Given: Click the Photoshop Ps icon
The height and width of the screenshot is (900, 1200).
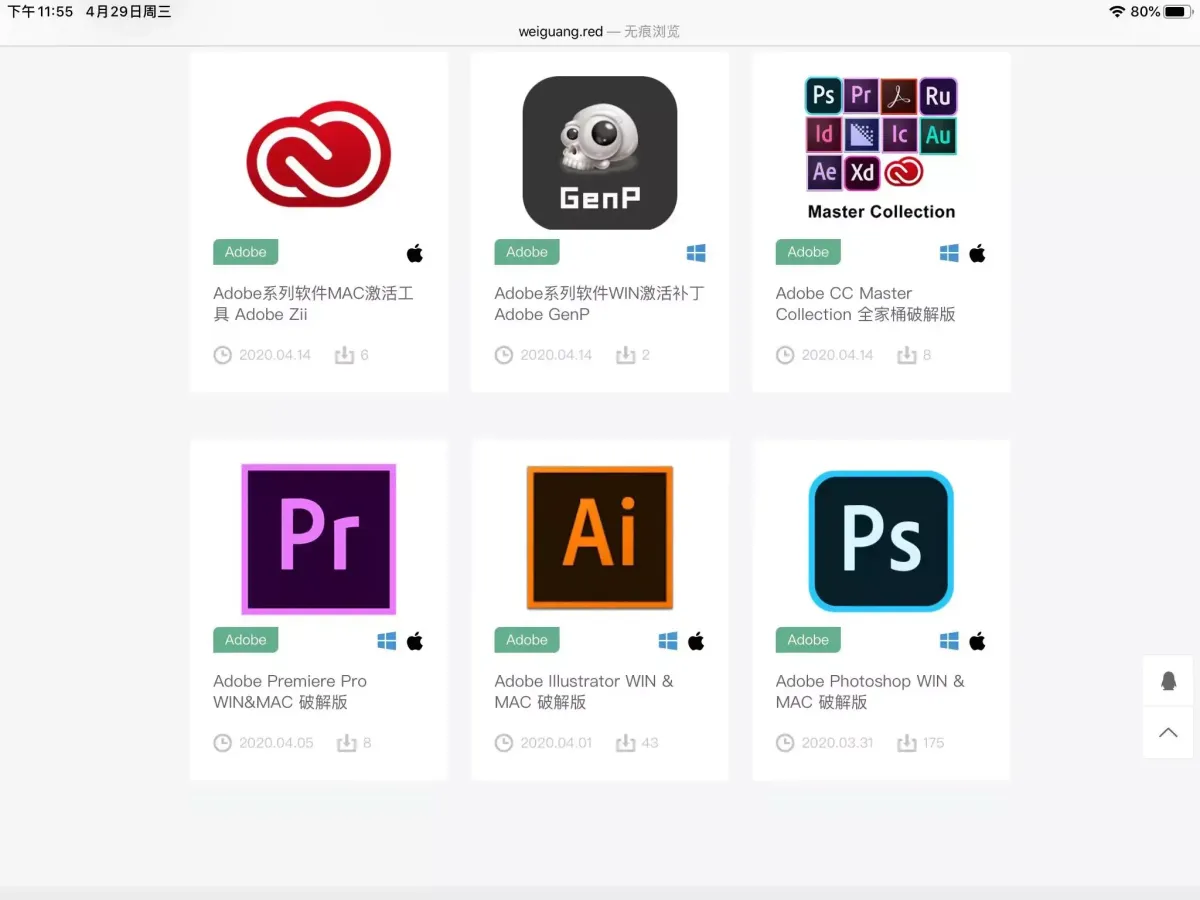Looking at the screenshot, I should click(x=881, y=540).
